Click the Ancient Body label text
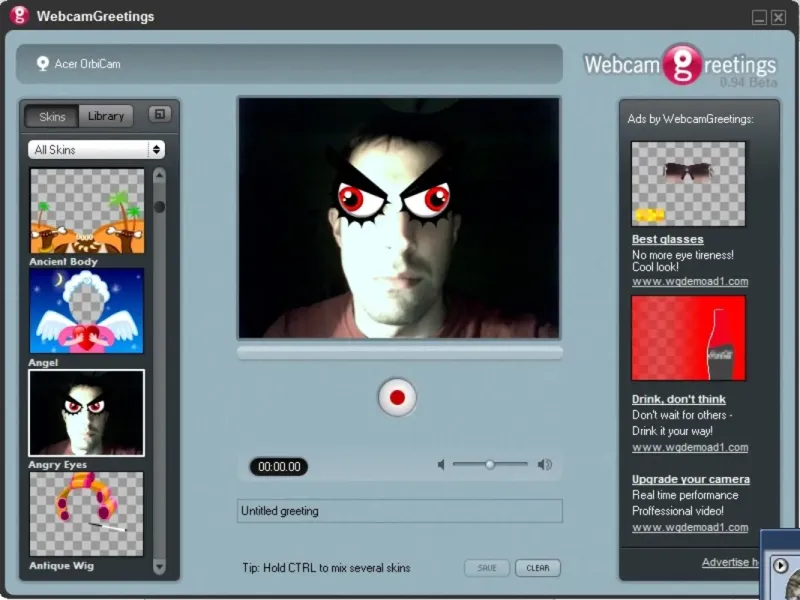This screenshot has width=800, height=600. tap(63, 262)
